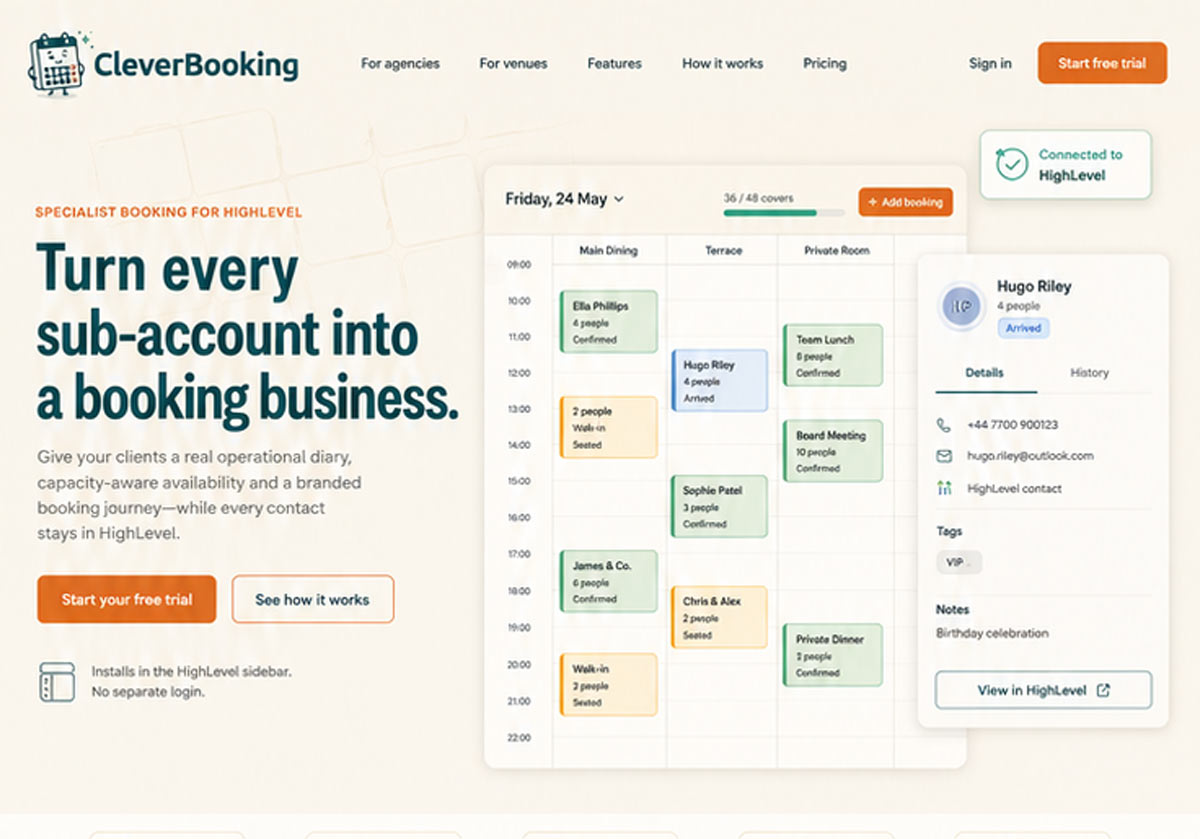Open the Ella Phillips booking card
This screenshot has width=1200, height=839.
click(608, 321)
